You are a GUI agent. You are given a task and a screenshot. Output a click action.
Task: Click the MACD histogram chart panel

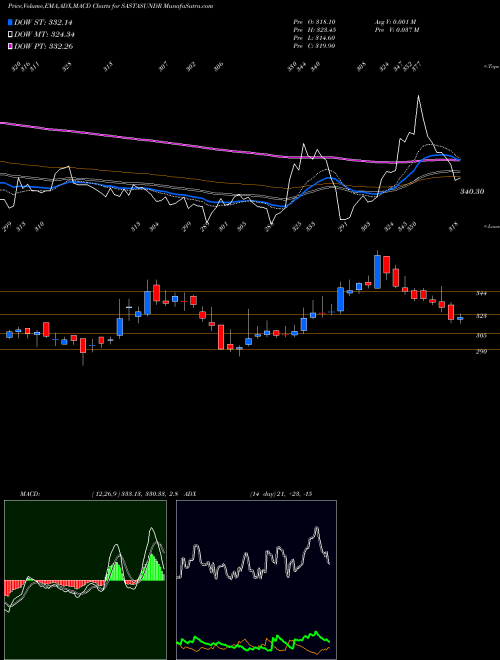click(85, 580)
